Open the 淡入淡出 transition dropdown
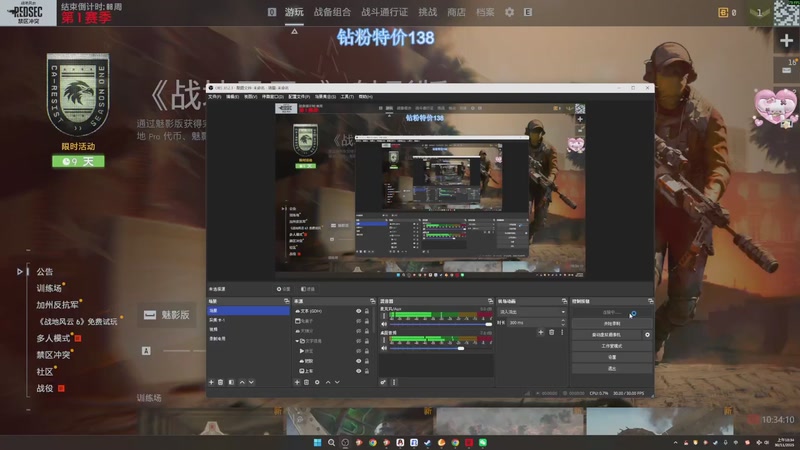Image resolution: width=800 pixels, height=450 pixels. point(532,312)
